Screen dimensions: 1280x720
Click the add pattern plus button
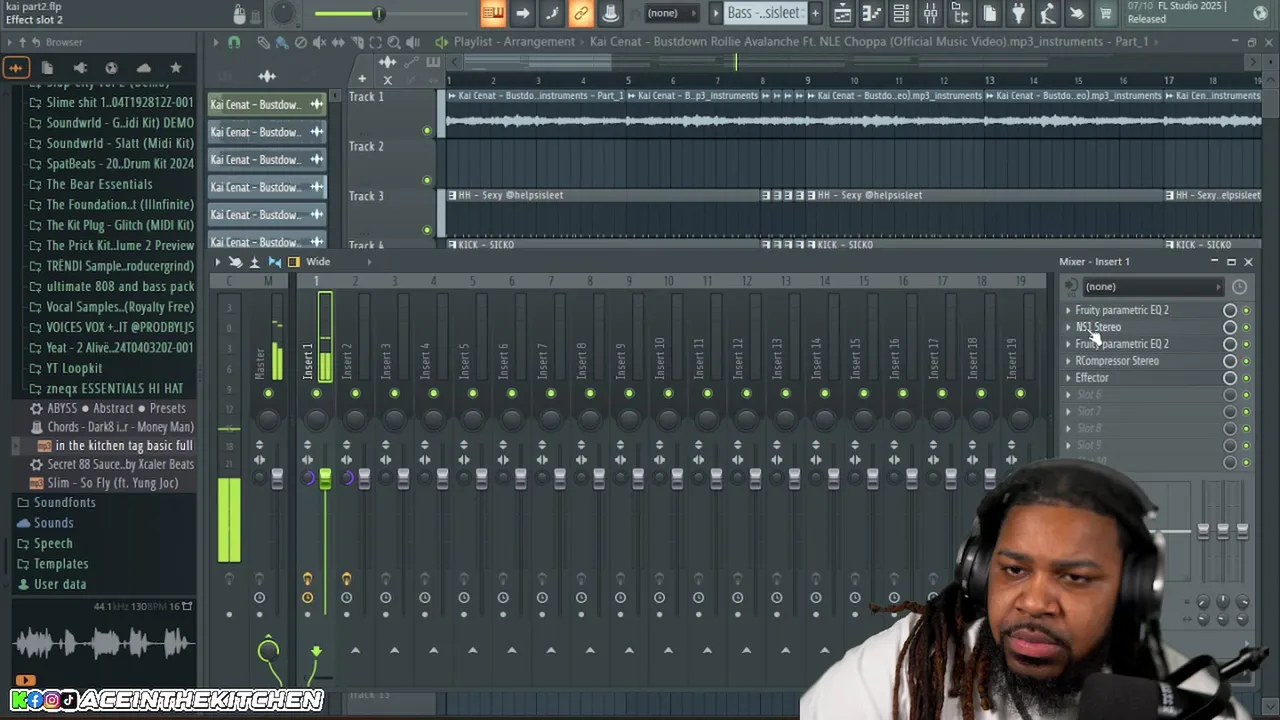tap(815, 13)
